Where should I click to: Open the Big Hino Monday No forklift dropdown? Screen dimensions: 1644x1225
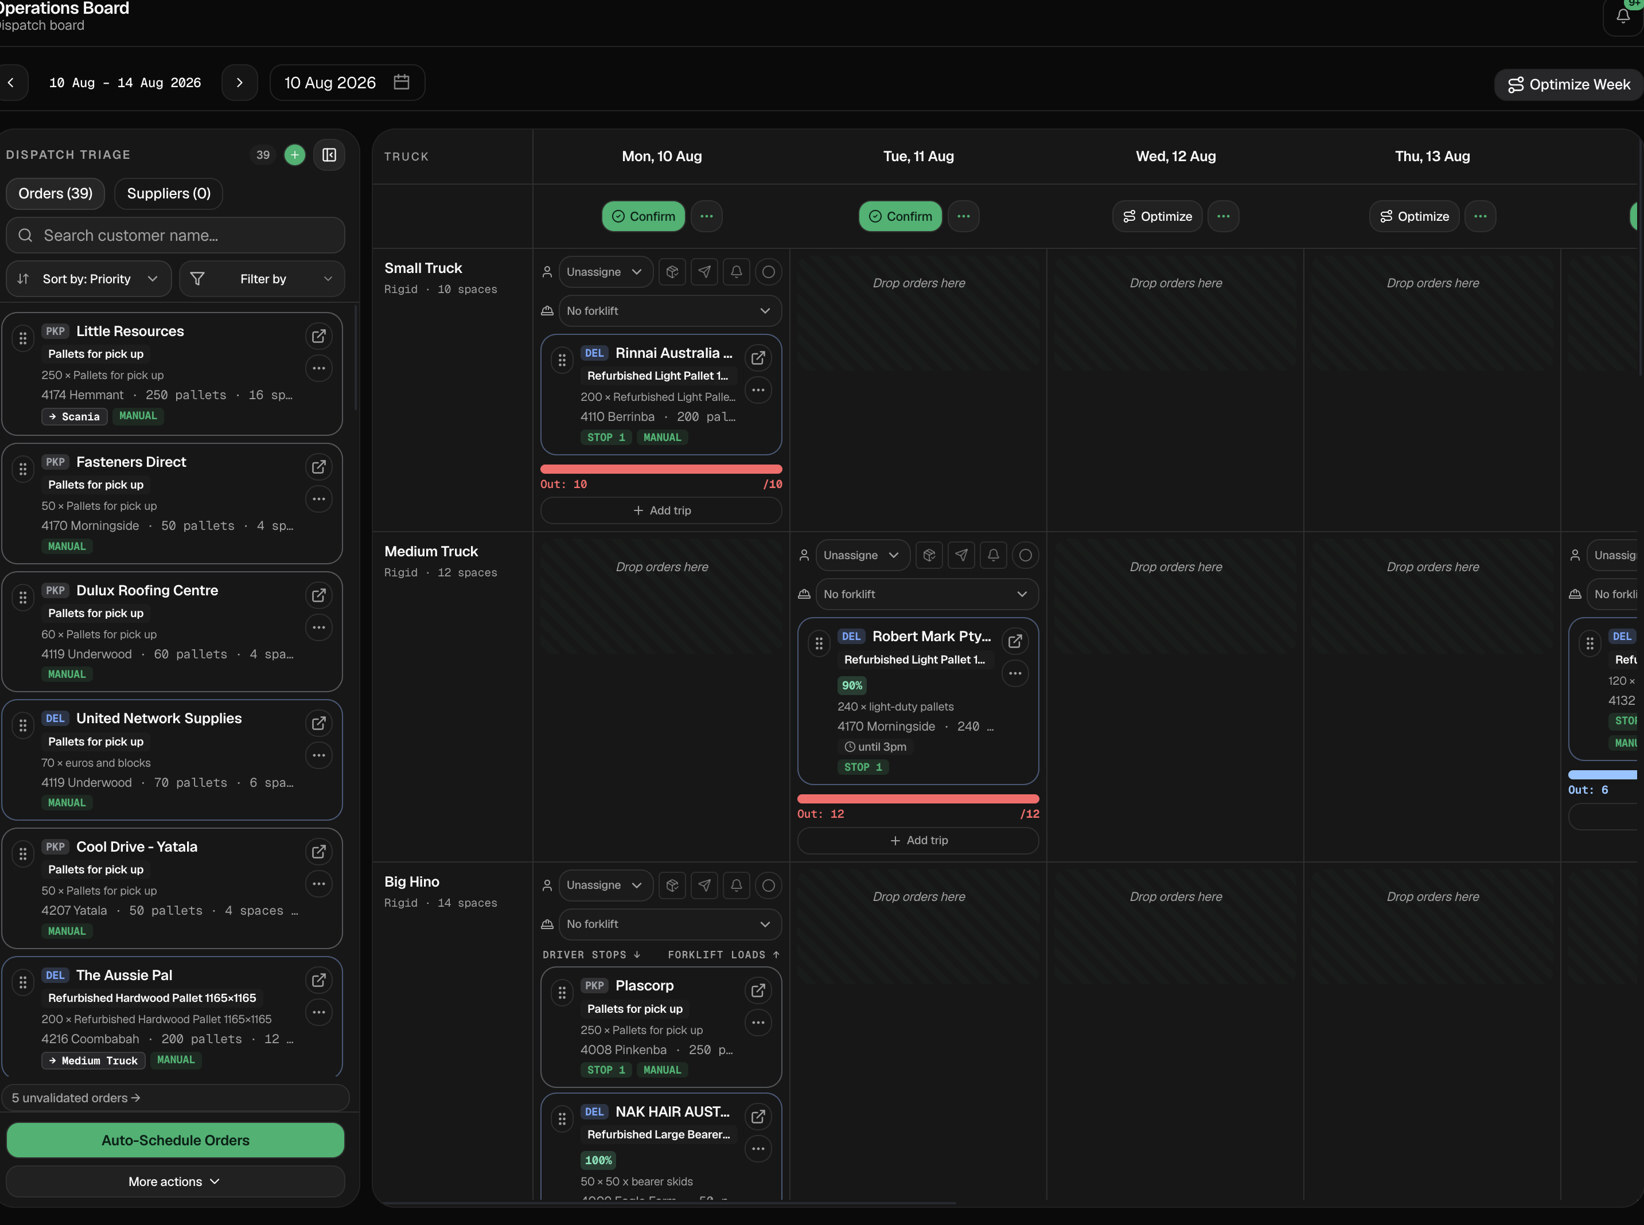click(x=670, y=924)
